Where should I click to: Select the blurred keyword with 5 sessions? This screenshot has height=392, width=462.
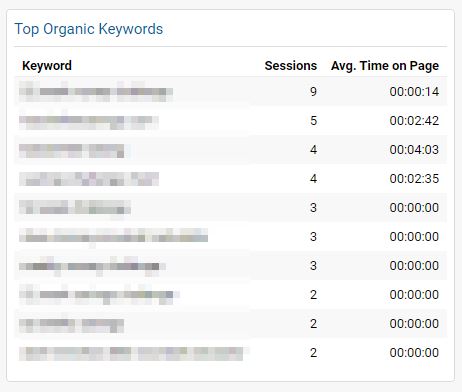[x=89, y=121]
